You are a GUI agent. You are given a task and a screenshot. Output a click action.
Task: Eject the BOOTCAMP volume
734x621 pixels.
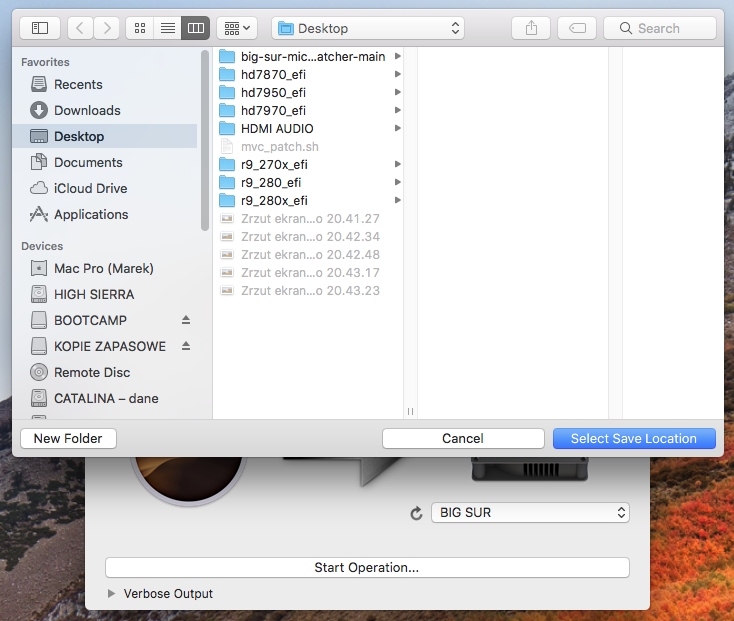tap(186, 320)
